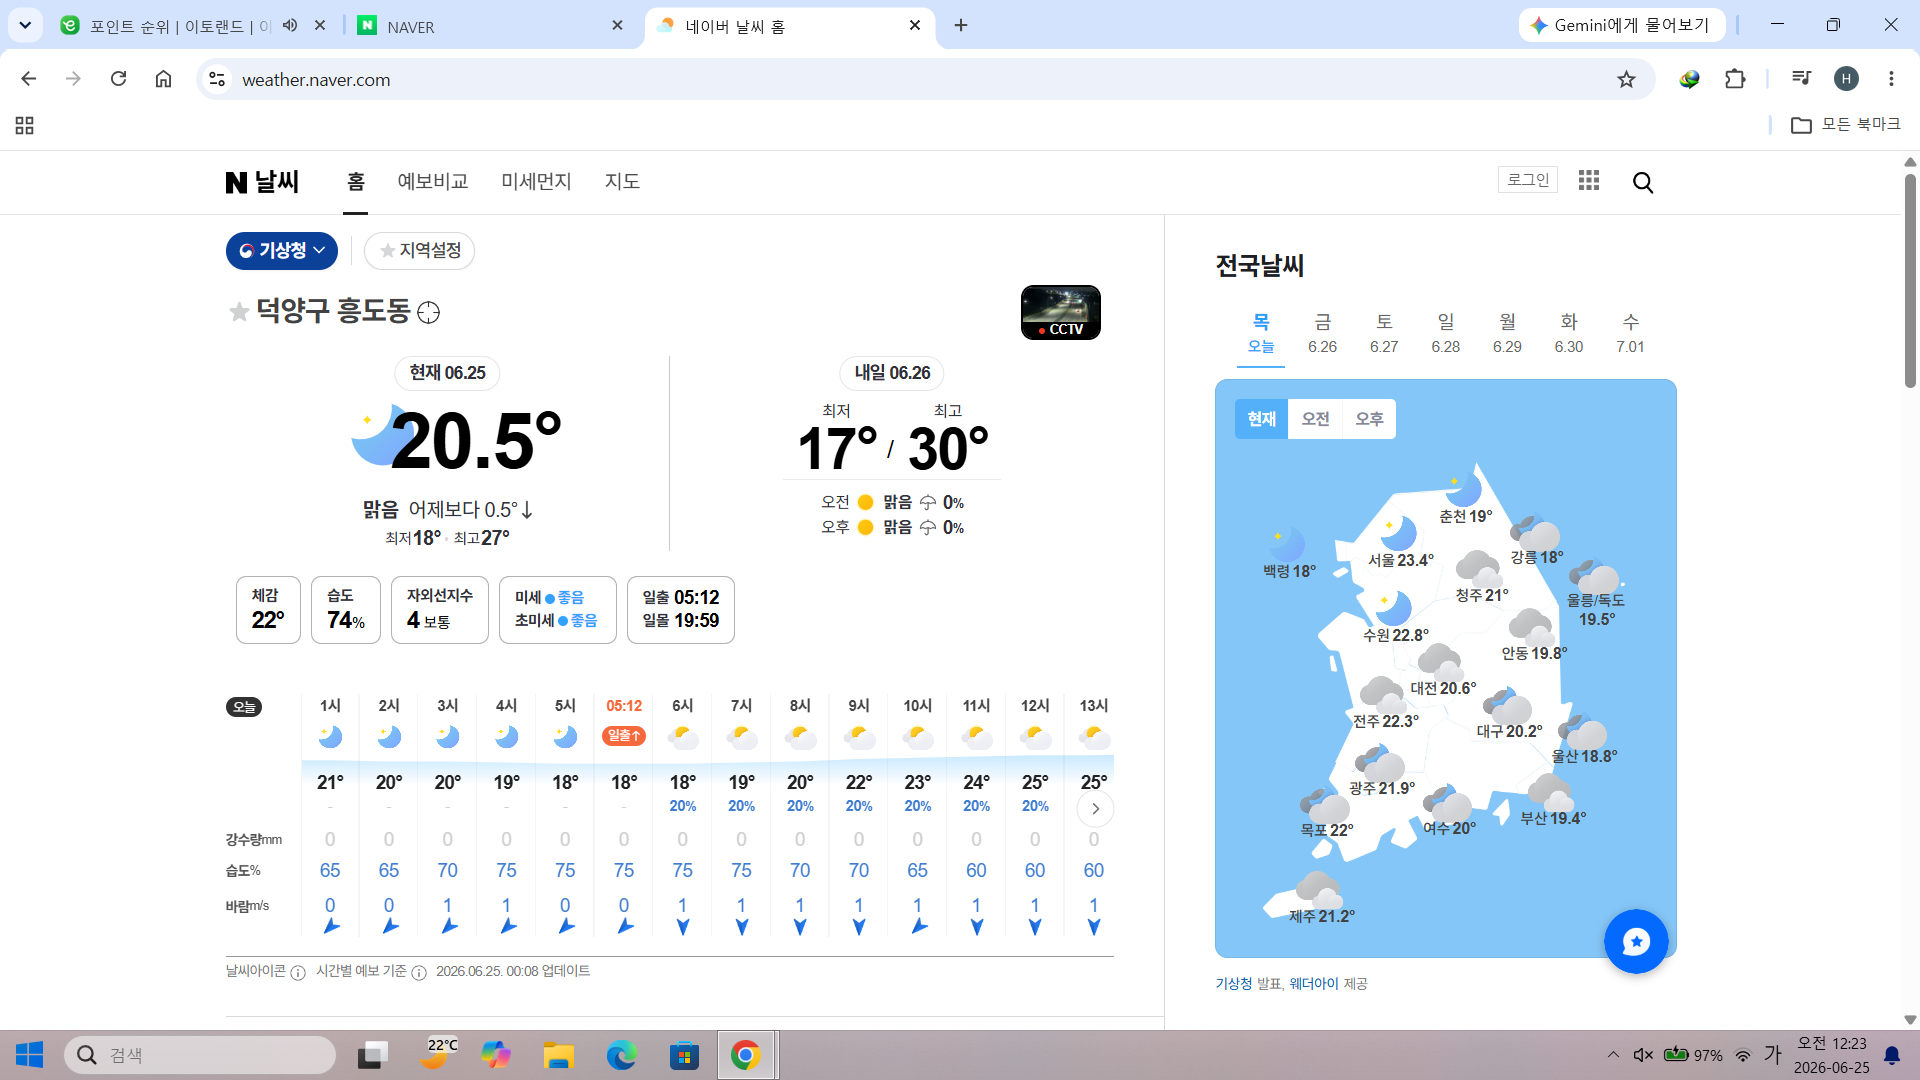Open Chrome three-dot menu
1920x1080 pixels.
(1891, 79)
